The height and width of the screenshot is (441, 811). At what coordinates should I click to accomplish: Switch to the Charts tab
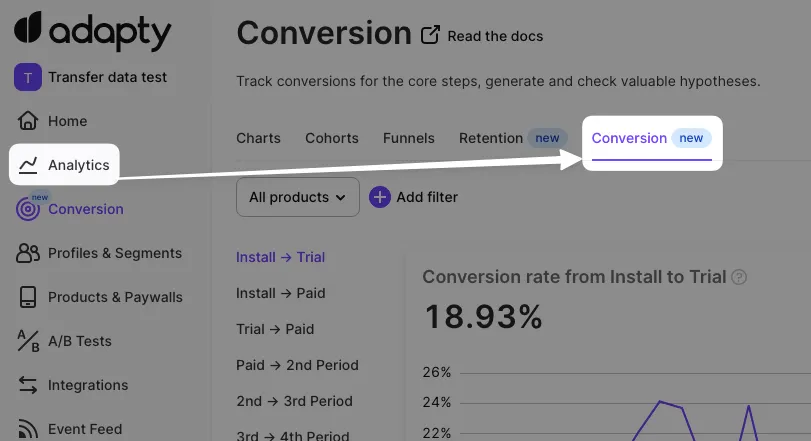(258, 138)
